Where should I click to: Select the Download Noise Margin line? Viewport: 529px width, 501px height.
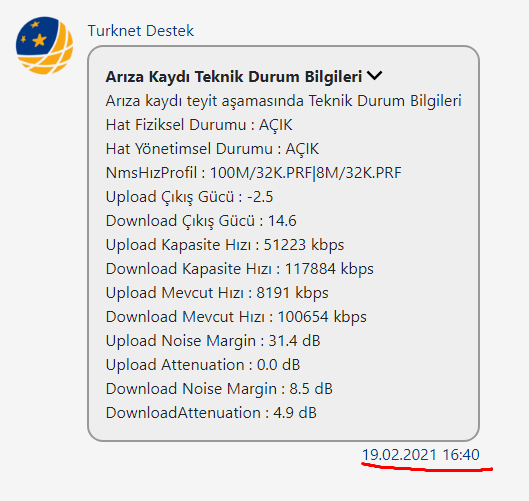[x=219, y=389]
